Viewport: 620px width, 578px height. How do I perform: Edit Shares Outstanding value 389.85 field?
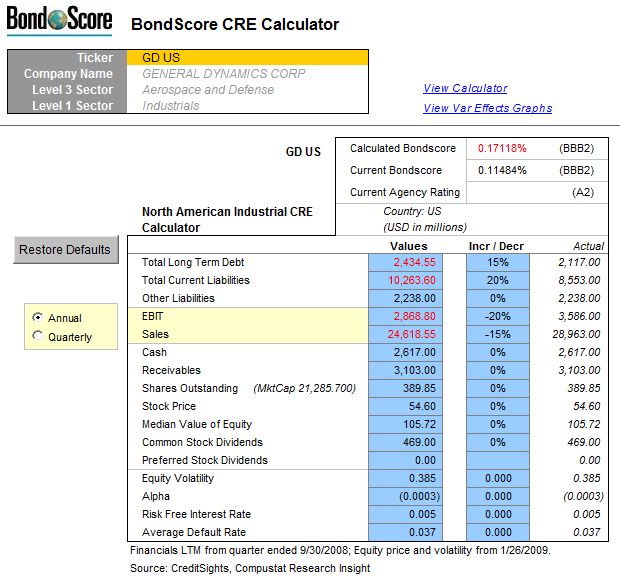coord(405,388)
